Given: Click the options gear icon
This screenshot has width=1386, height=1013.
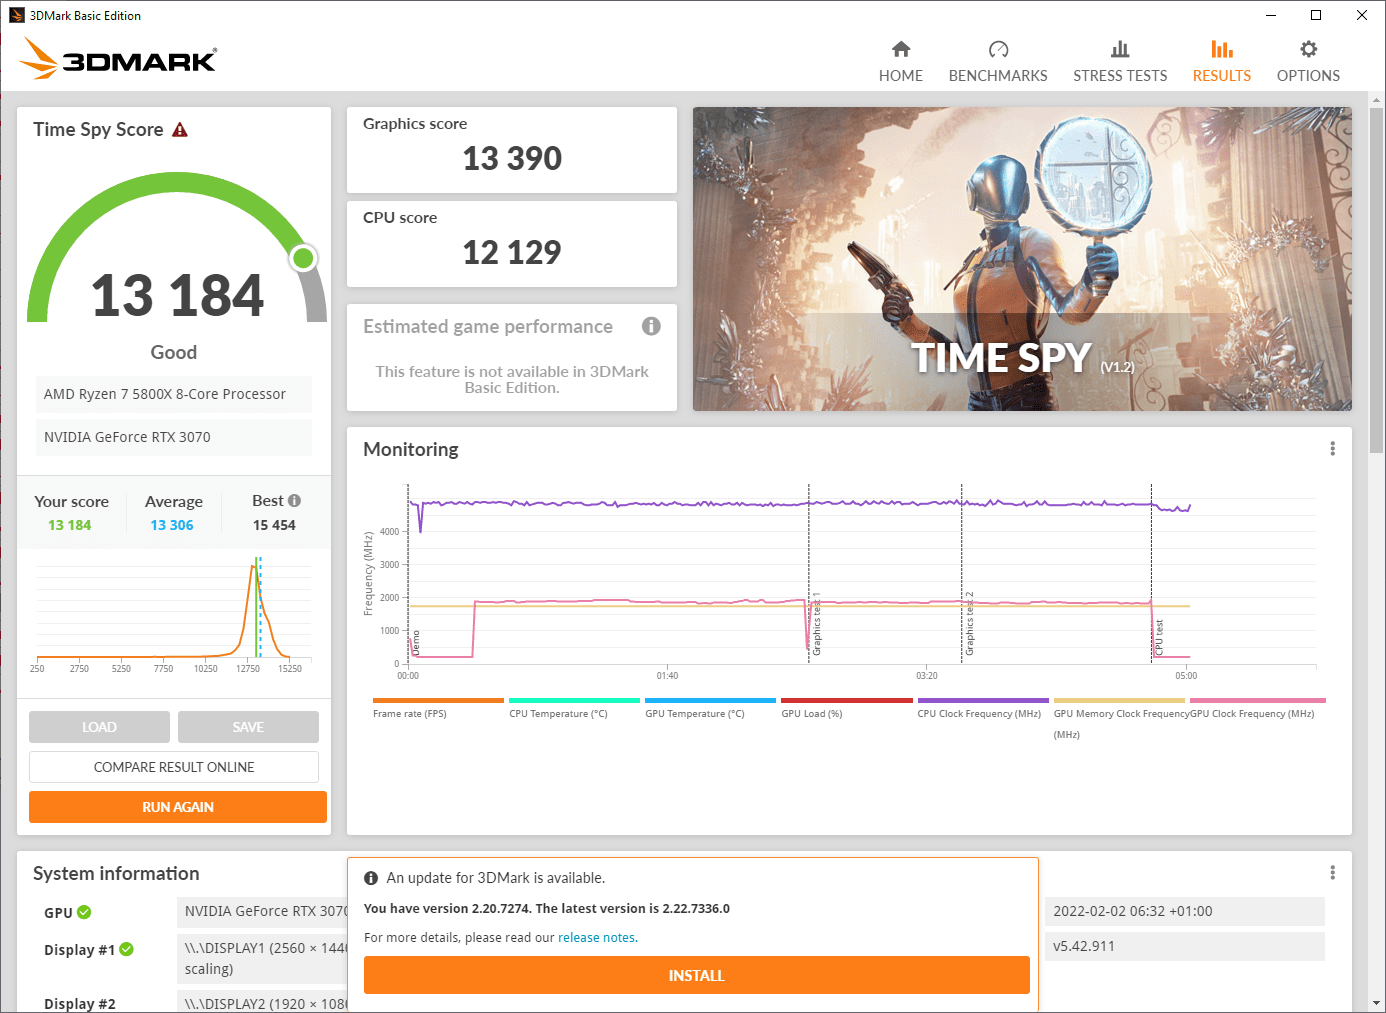Looking at the screenshot, I should pyautogui.click(x=1308, y=49).
